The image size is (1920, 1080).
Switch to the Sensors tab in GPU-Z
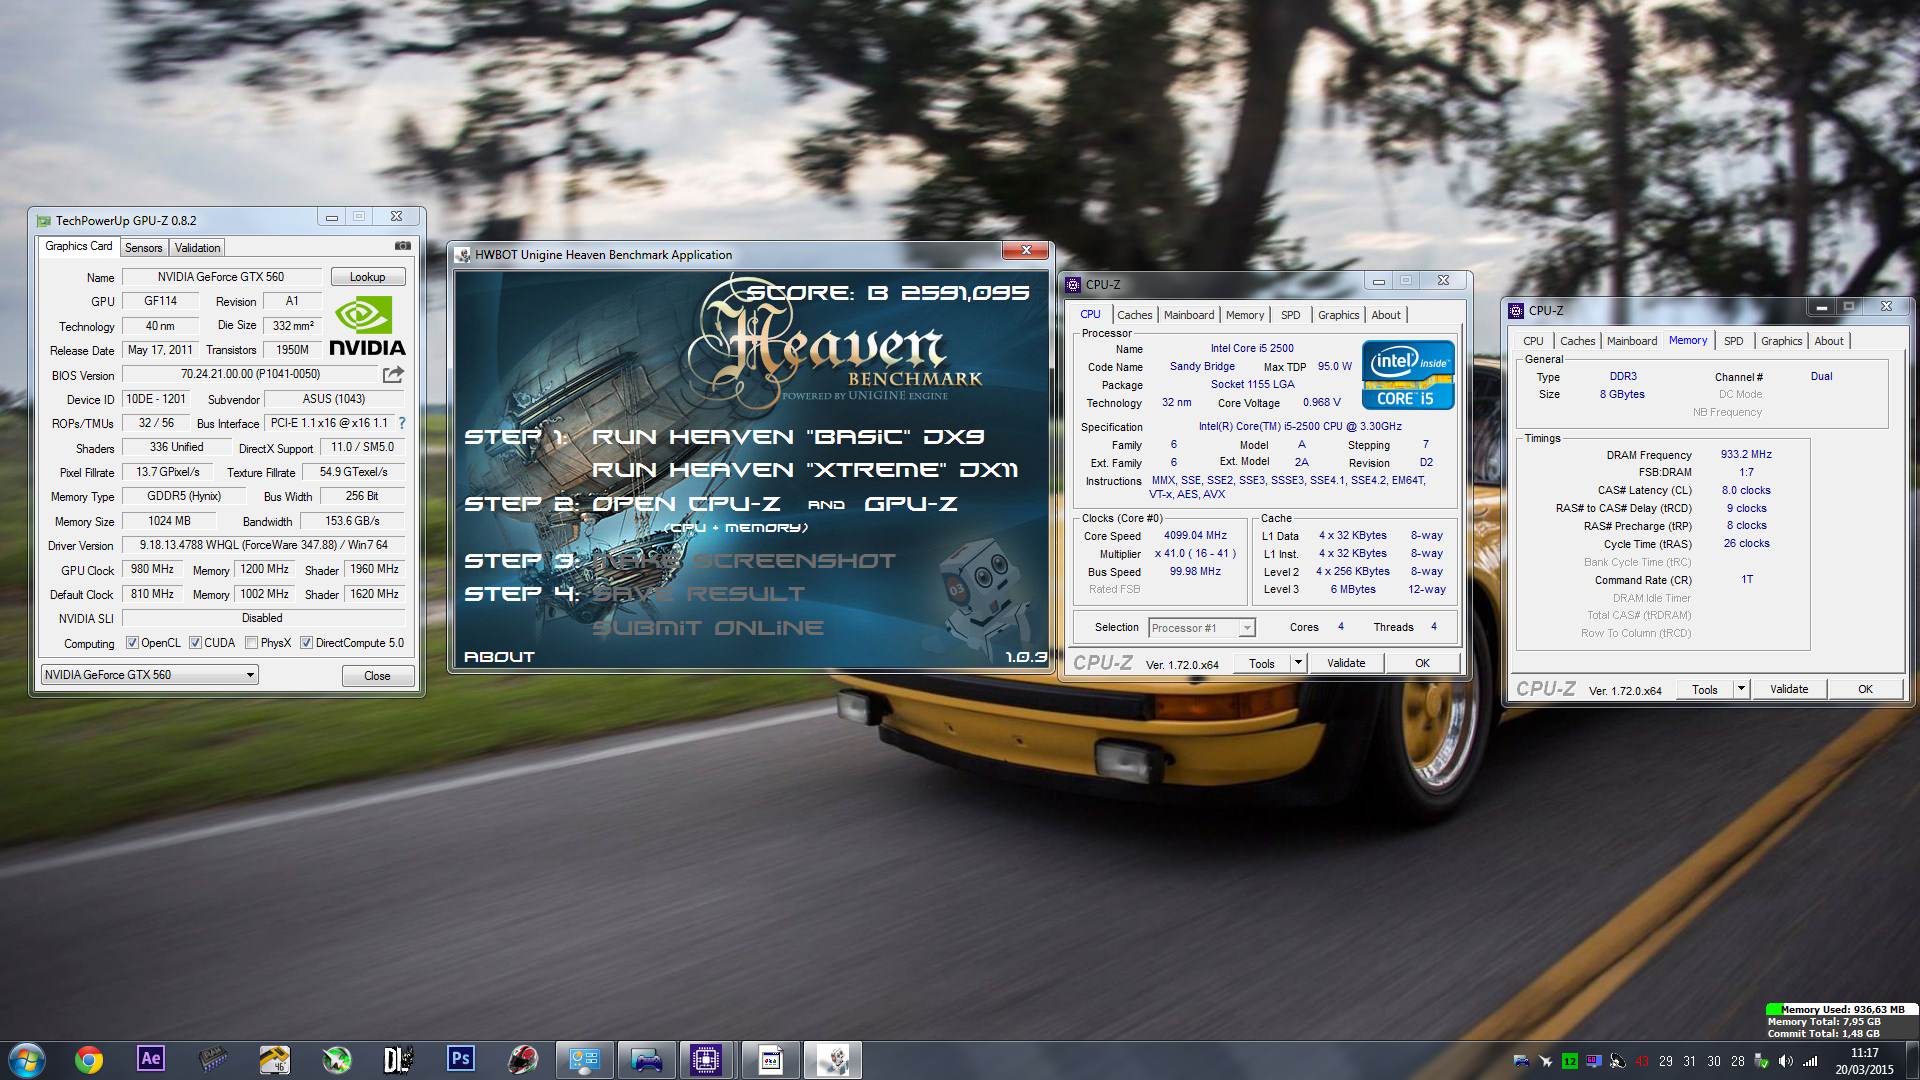pyautogui.click(x=143, y=248)
